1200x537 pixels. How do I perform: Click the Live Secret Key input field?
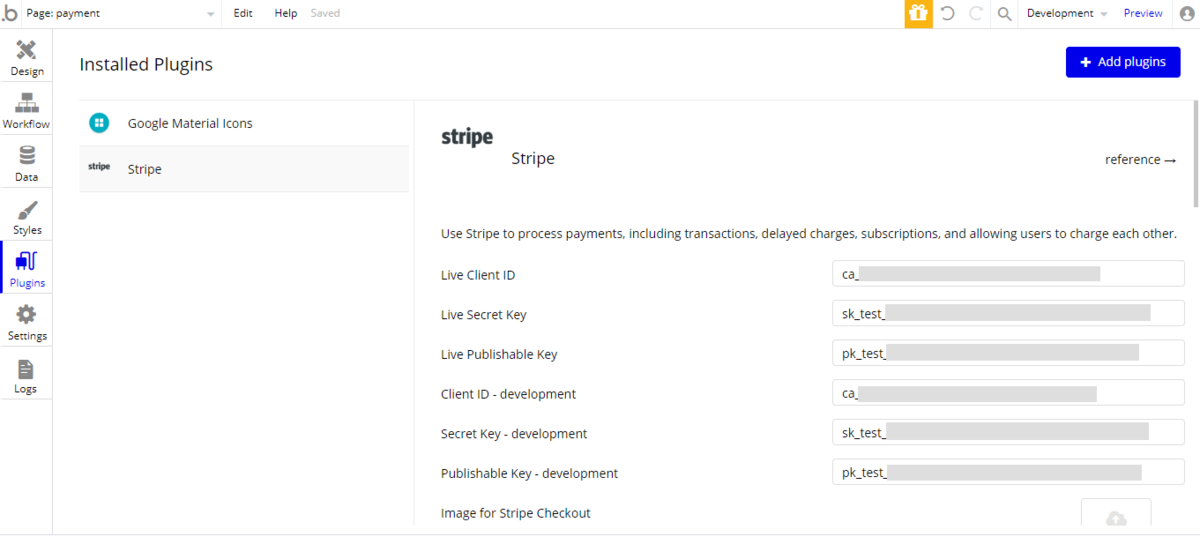point(1008,314)
